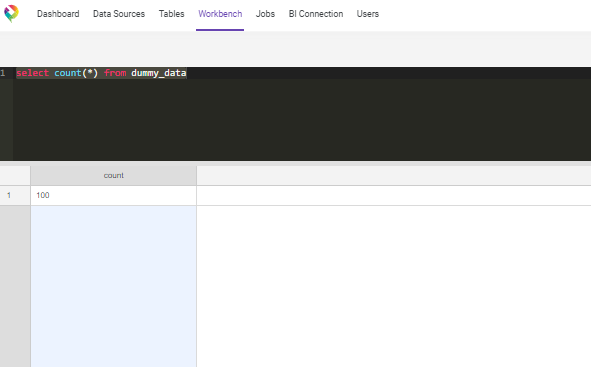
Task: Click the 'count' function in the query
Action: pyautogui.click(x=68, y=73)
